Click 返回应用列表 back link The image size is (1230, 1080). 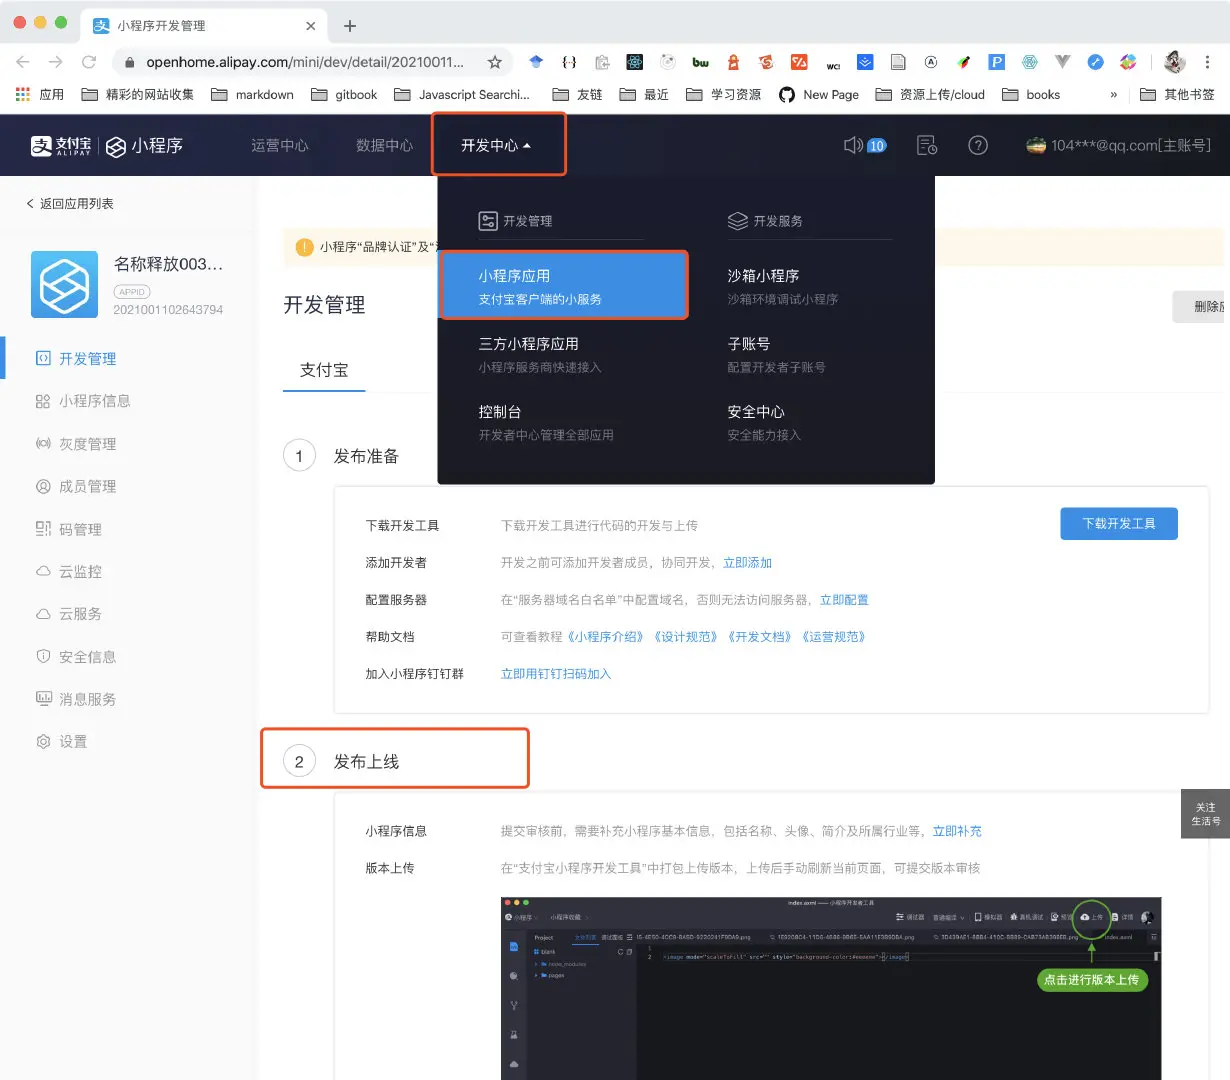coord(69,203)
